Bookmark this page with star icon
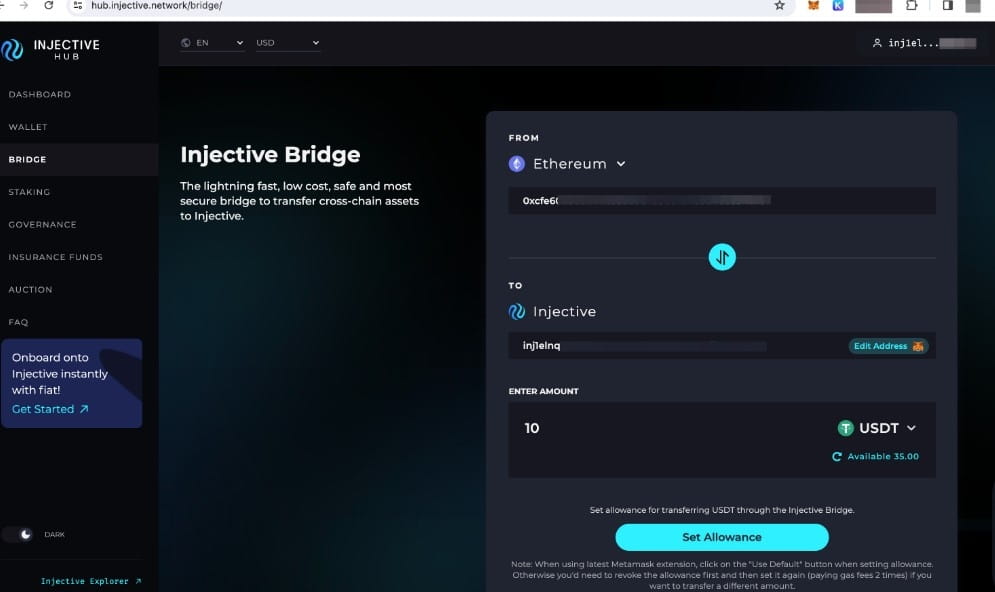 [x=779, y=6]
